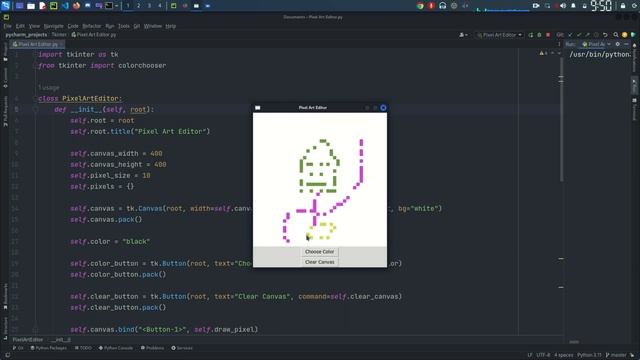Click the PixelArtEditor class breadcrumb at the bottom

27,340
